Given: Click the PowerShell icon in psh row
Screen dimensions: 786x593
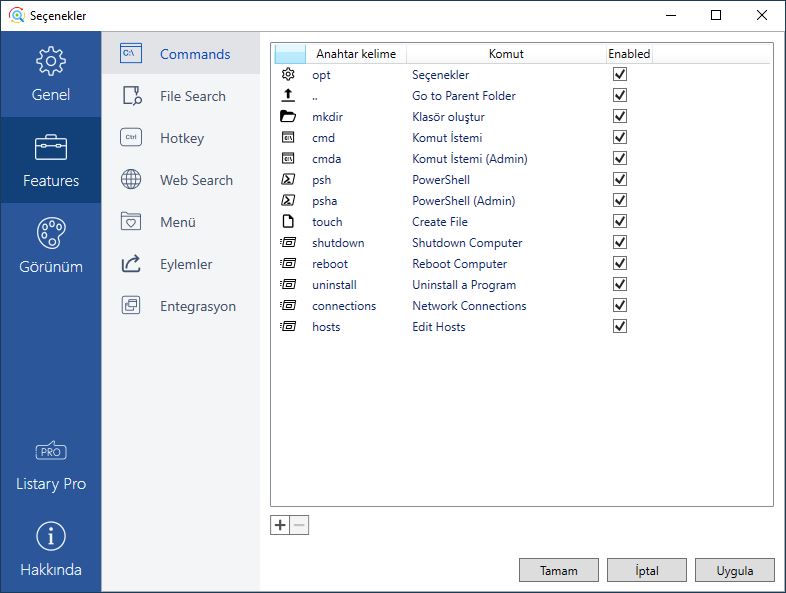Looking at the screenshot, I should pos(288,179).
